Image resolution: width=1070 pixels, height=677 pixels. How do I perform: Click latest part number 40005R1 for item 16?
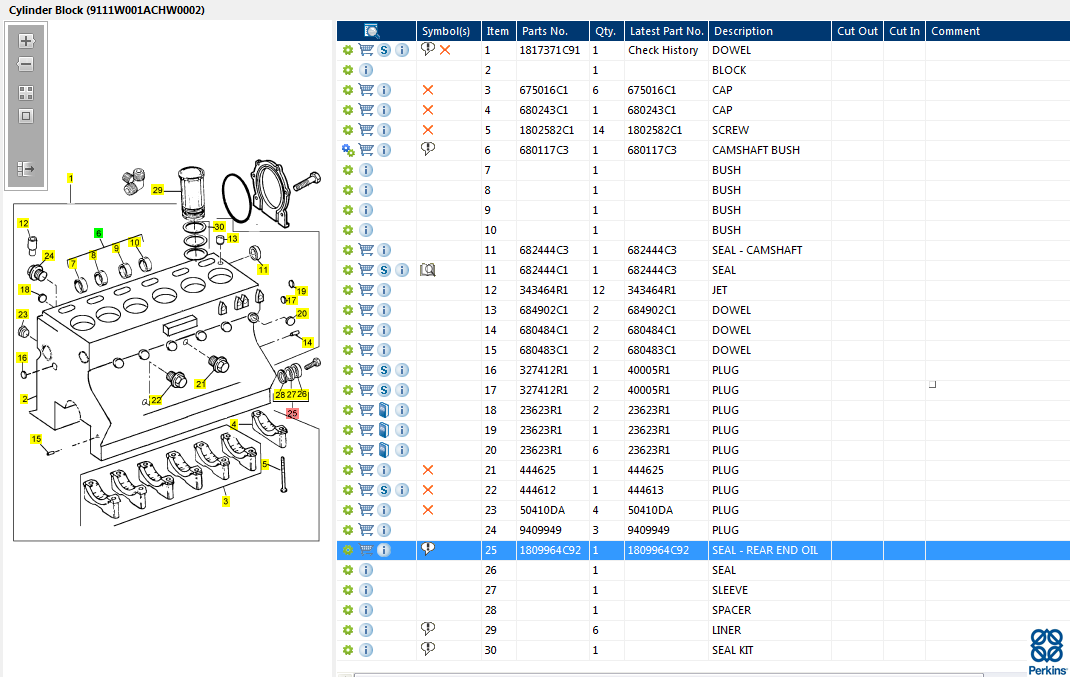[648, 371]
